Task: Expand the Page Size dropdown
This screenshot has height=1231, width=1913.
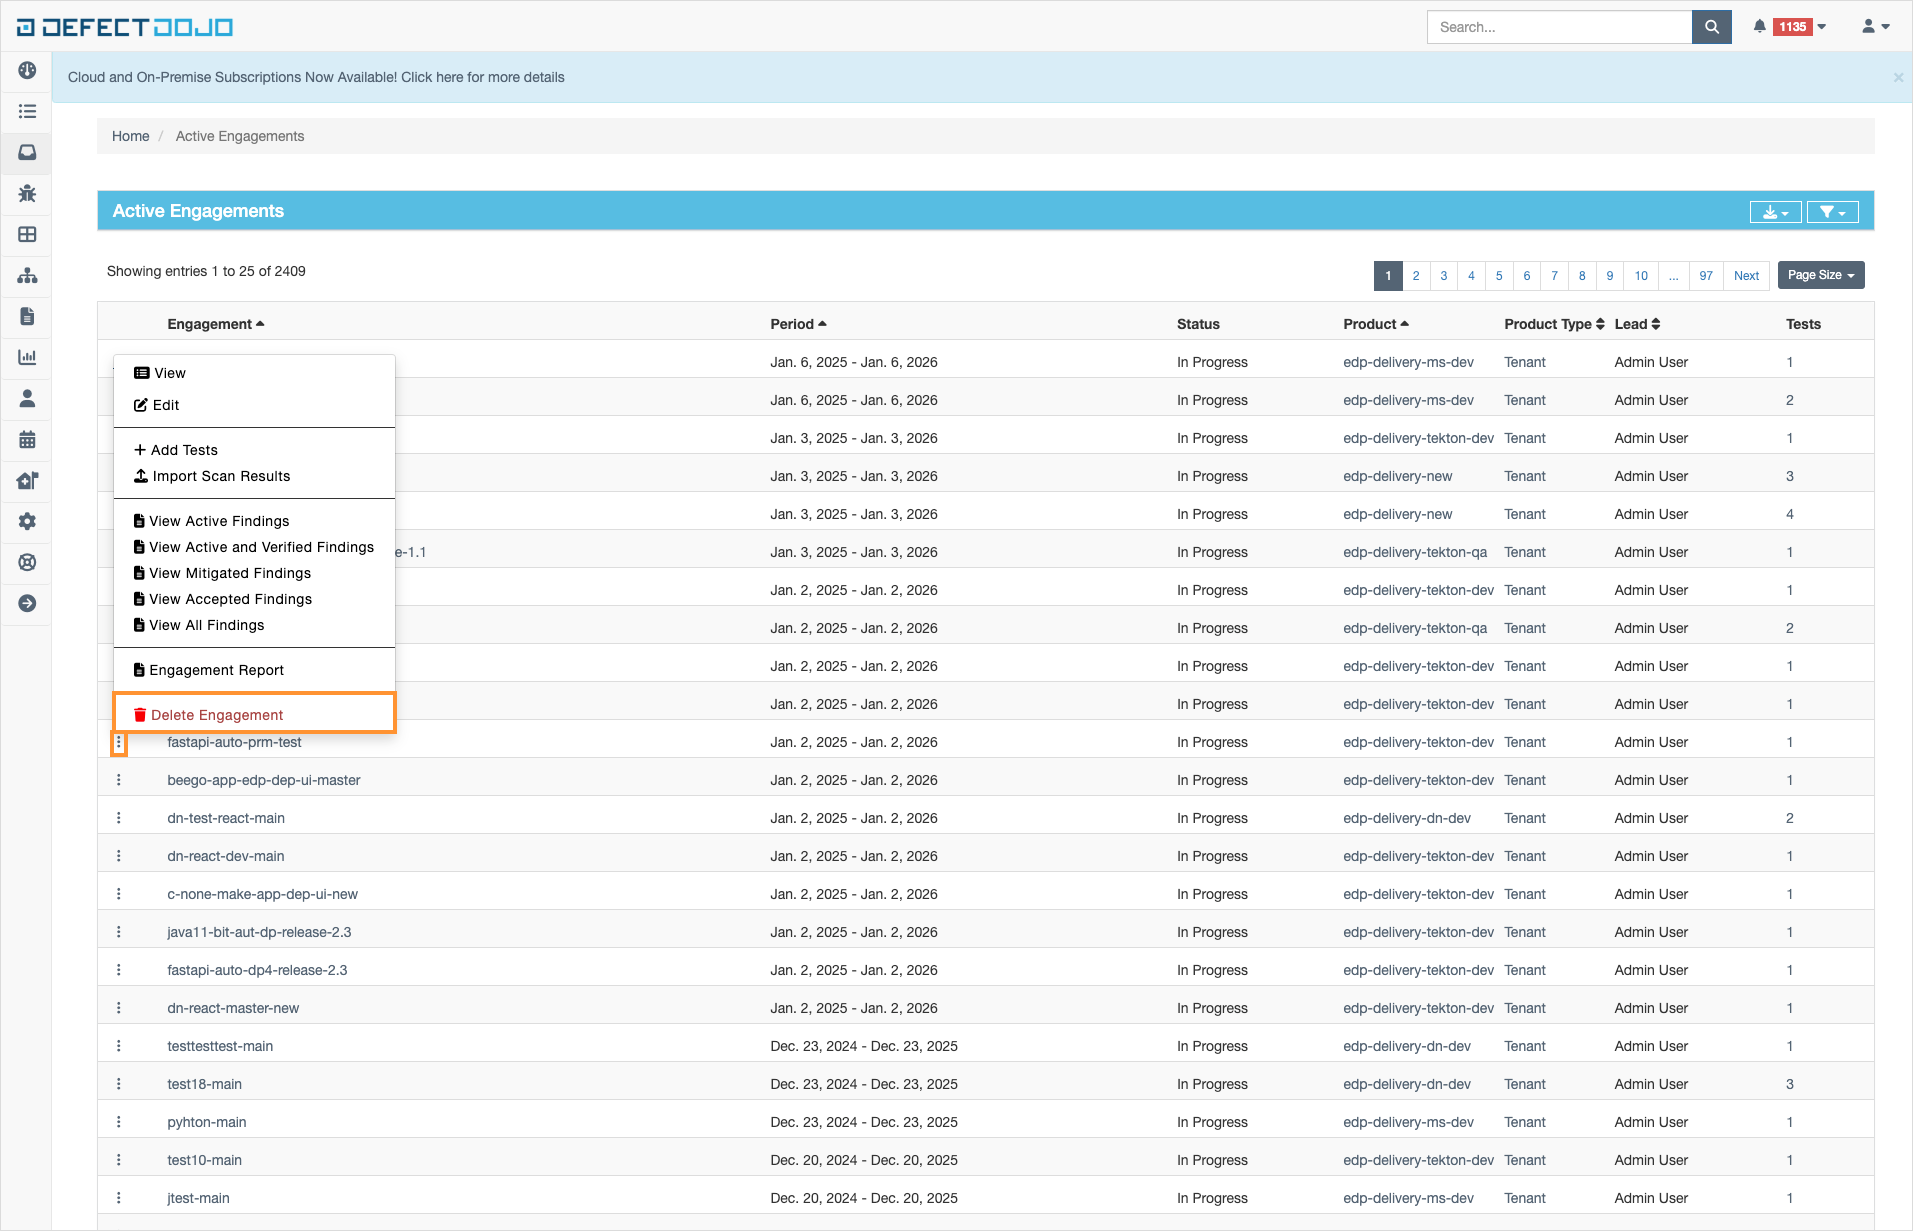Action: tap(1820, 275)
